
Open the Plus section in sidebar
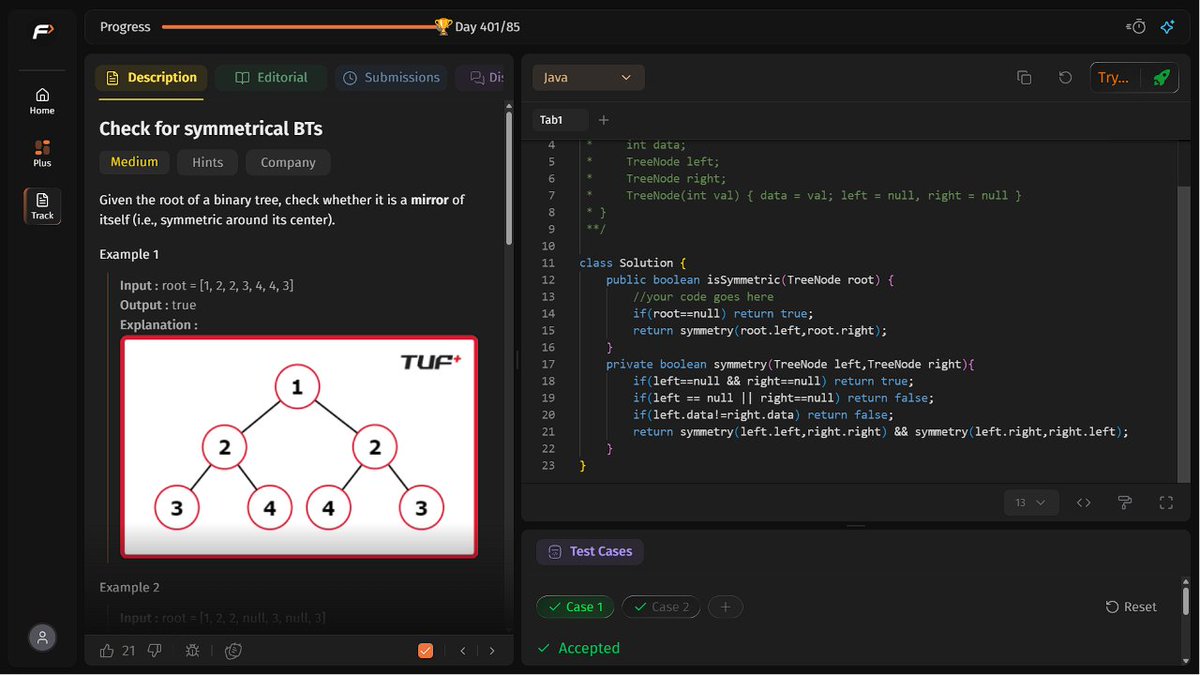point(42,153)
